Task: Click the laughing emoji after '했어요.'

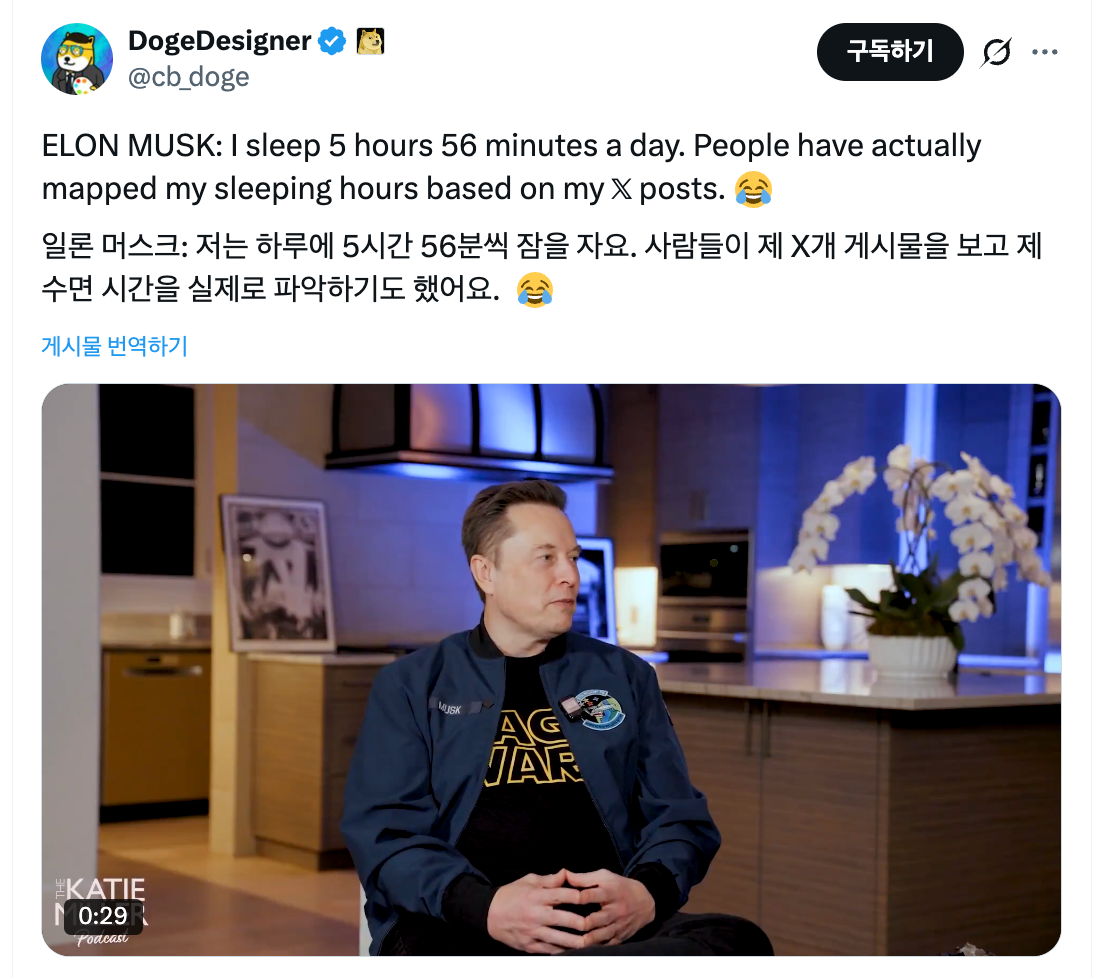Action: [x=535, y=289]
